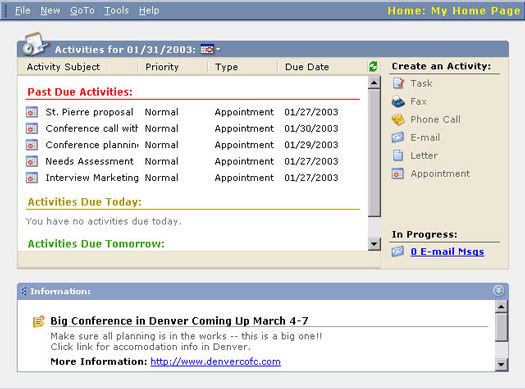Click appointment icon for Conference call row
This screenshot has height=389, width=525.
tap(32, 128)
